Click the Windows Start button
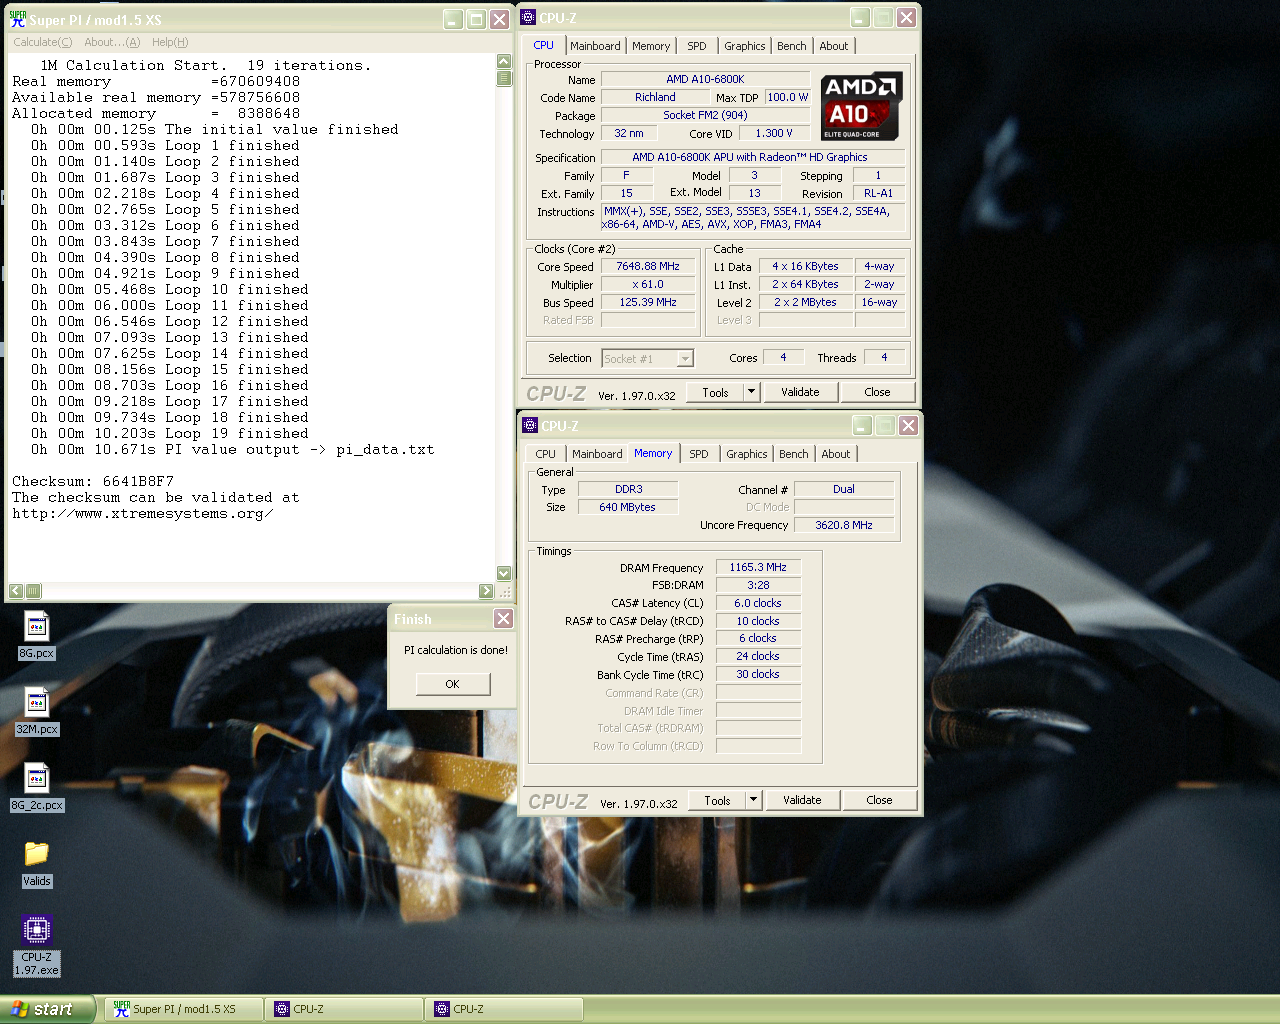Screen dimensions: 1280x1024 click(x=47, y=1009)
